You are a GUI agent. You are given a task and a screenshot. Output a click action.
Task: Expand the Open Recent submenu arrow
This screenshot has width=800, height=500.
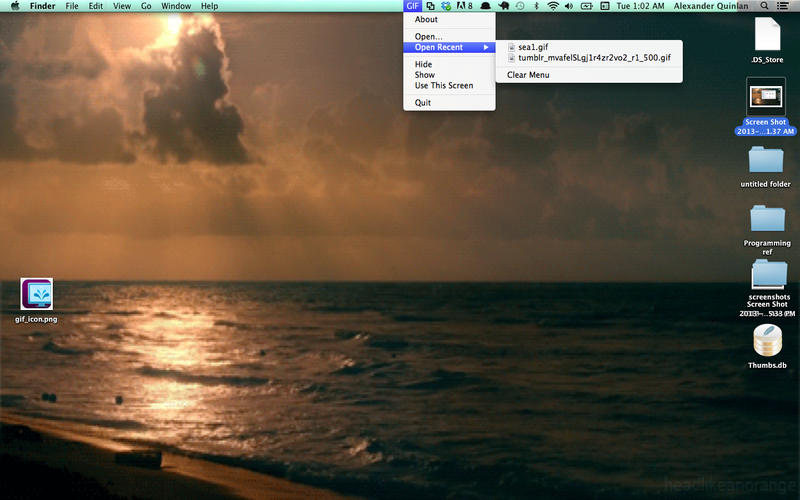486,47
